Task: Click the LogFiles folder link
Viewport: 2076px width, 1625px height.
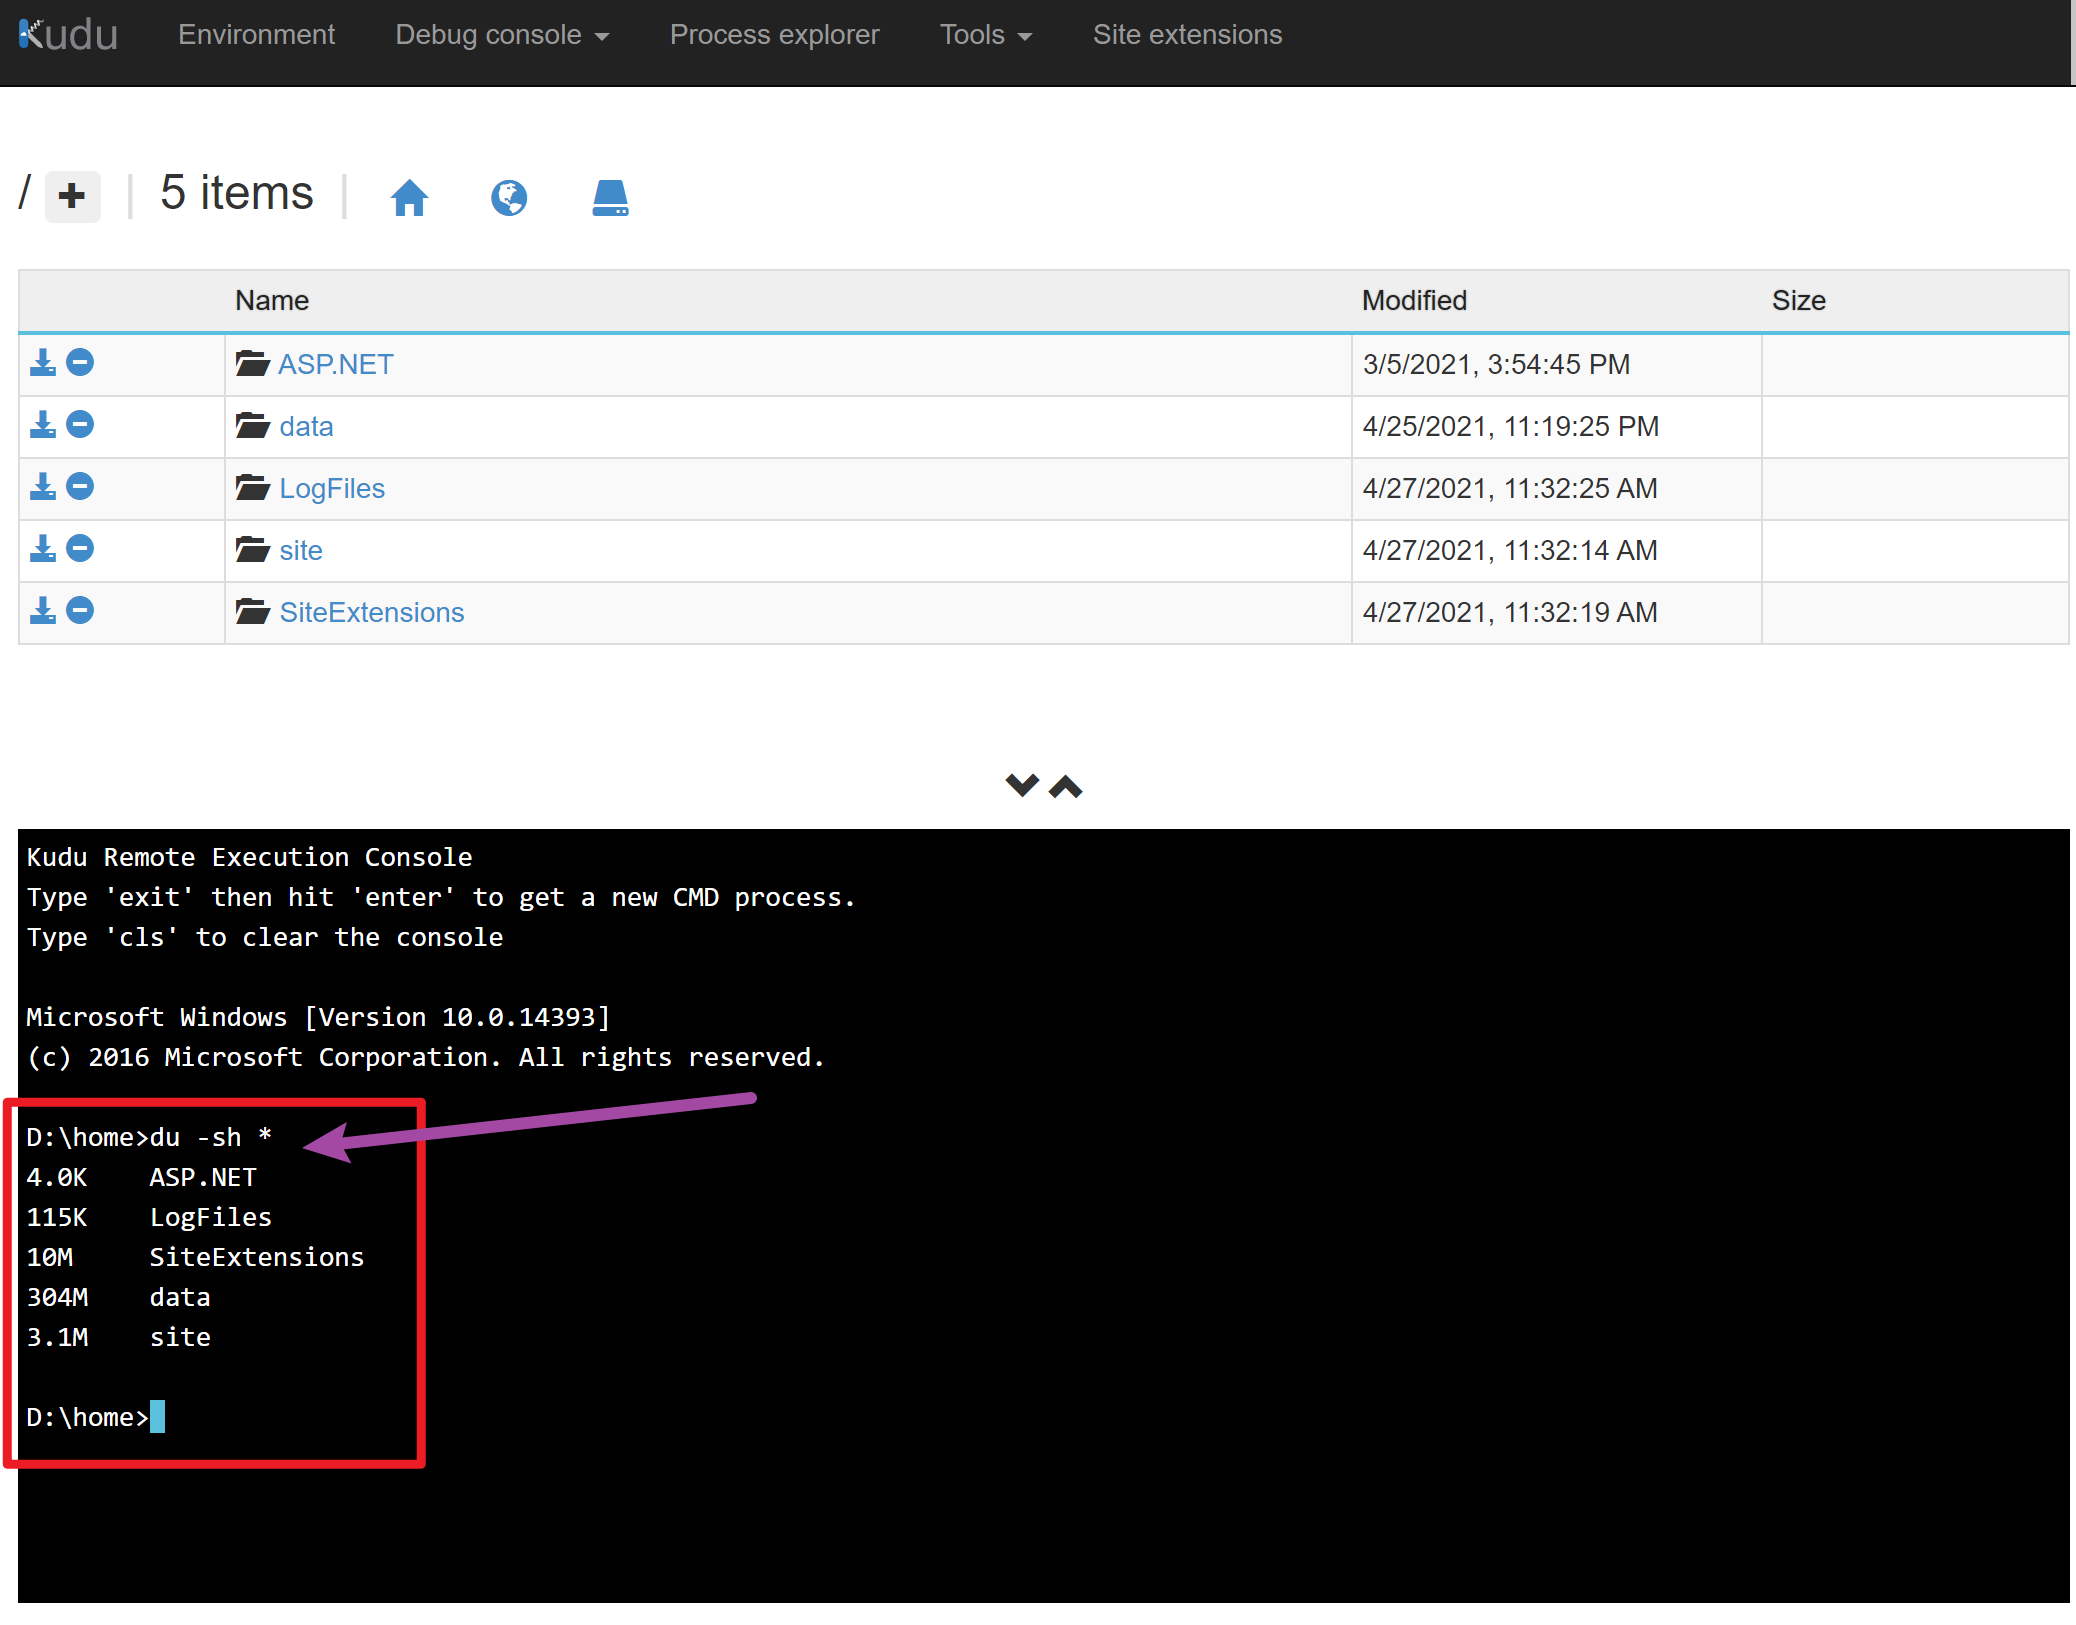Action: 330,489
